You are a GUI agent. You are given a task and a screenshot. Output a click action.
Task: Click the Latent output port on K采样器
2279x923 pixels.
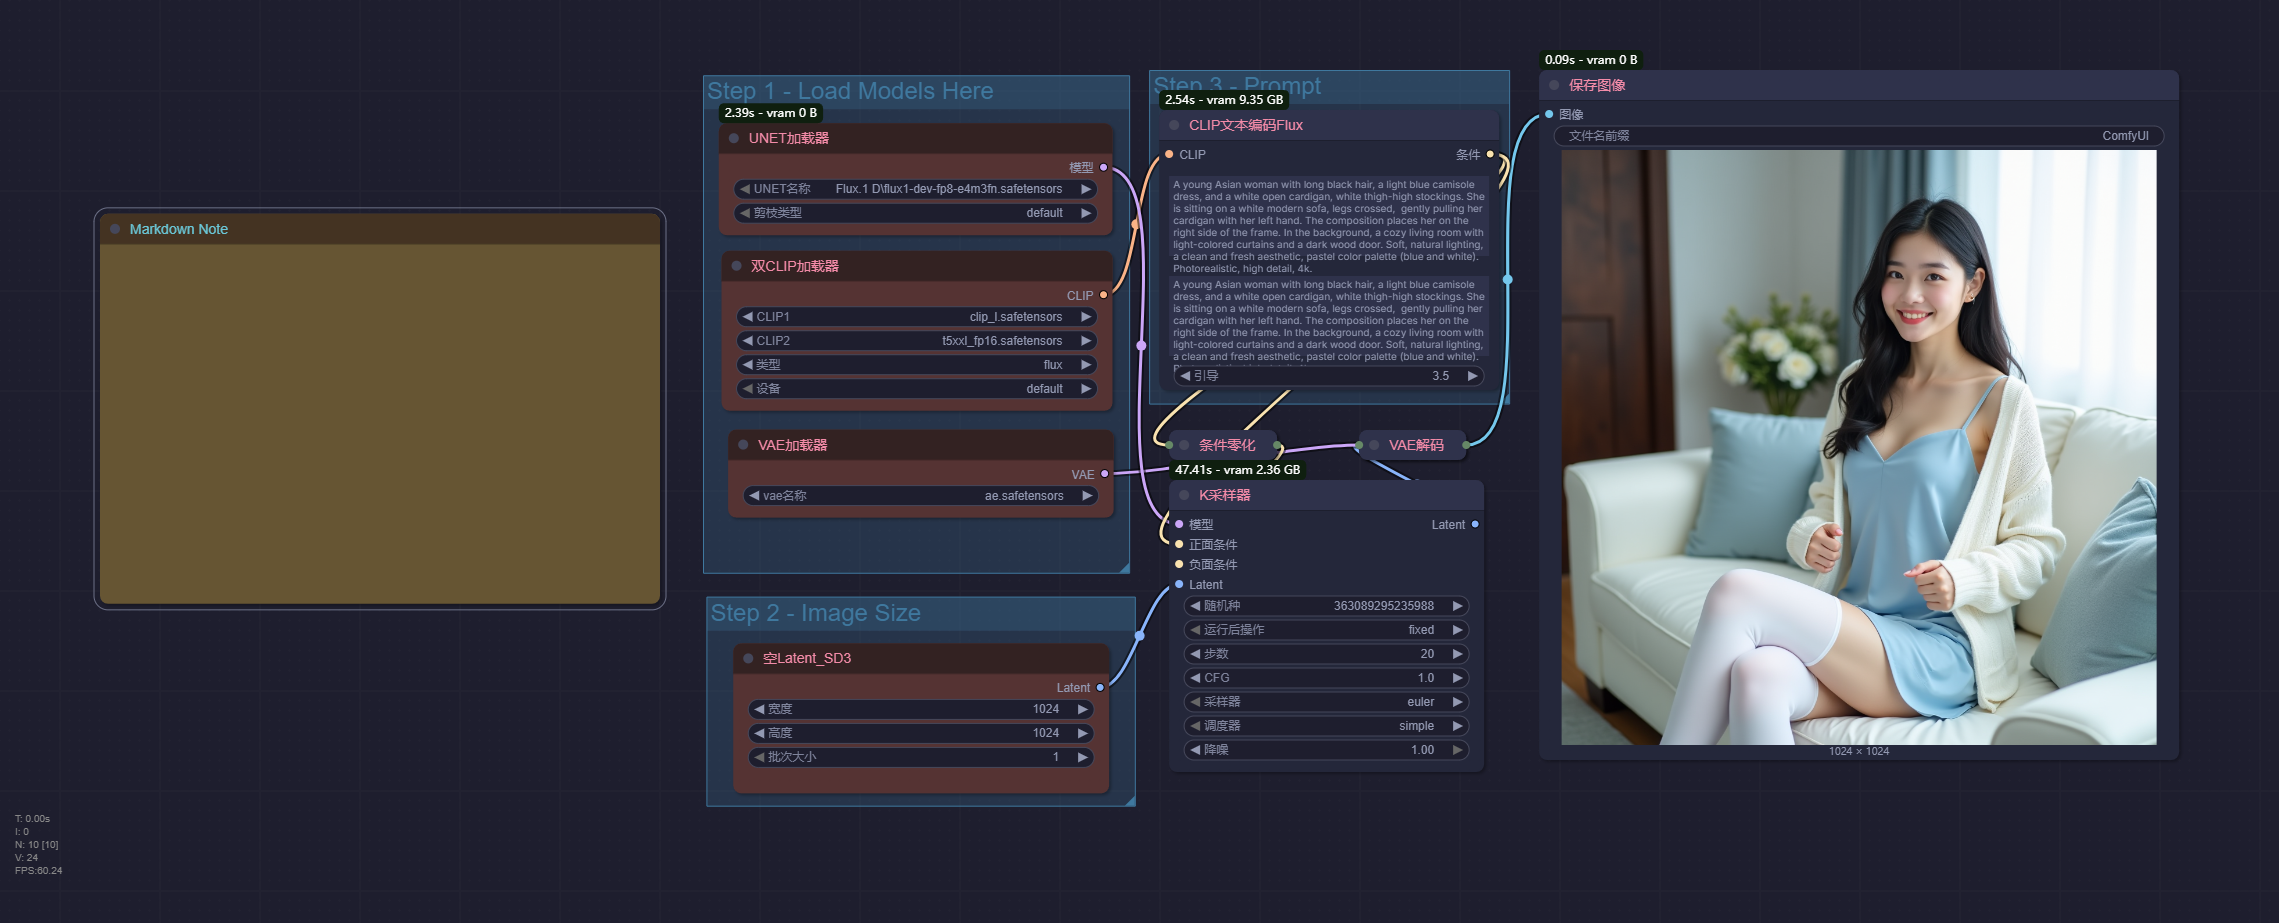tap(1475, 524)
